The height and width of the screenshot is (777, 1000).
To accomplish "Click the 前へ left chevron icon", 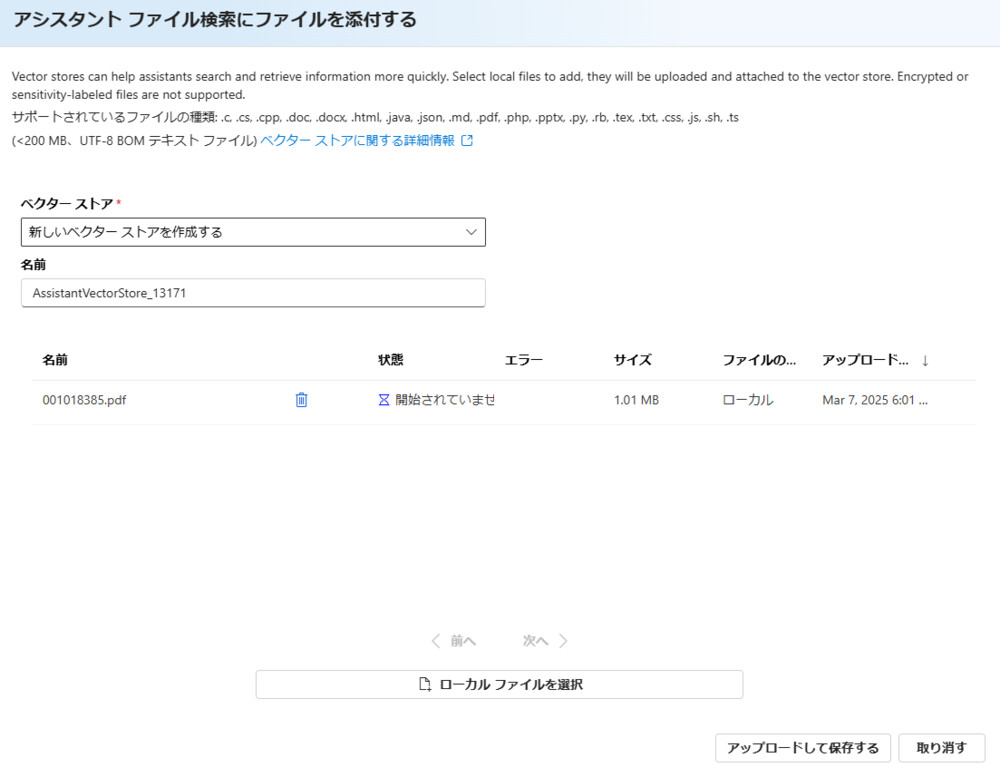I will 436,641.
